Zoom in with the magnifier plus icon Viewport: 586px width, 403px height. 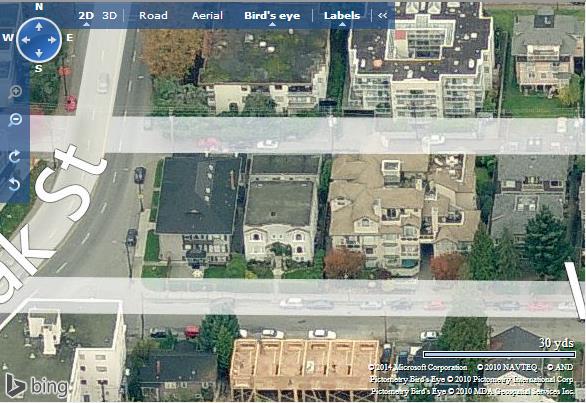pos(15,92)
